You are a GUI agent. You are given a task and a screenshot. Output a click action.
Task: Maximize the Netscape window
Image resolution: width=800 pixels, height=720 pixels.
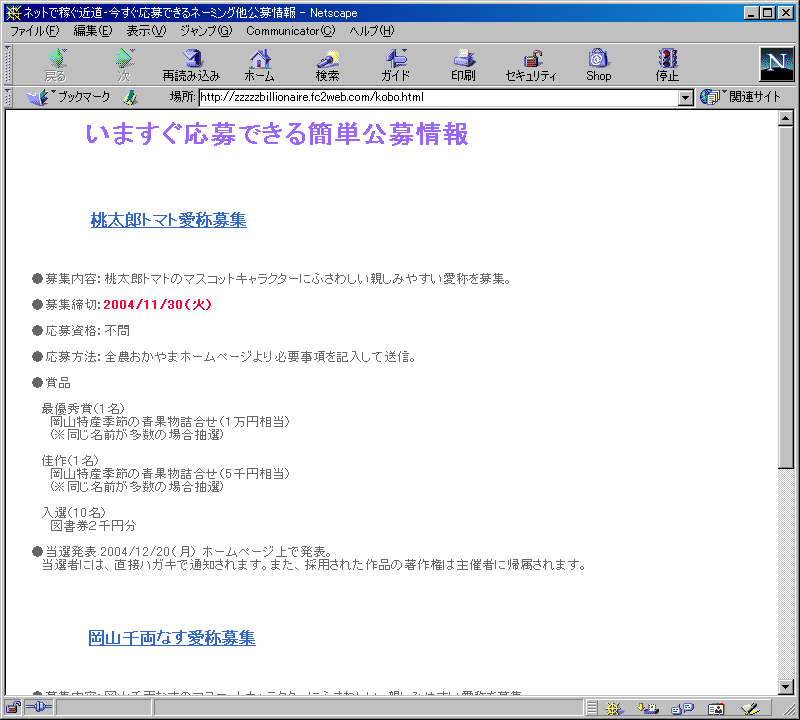tap(767, 13)
